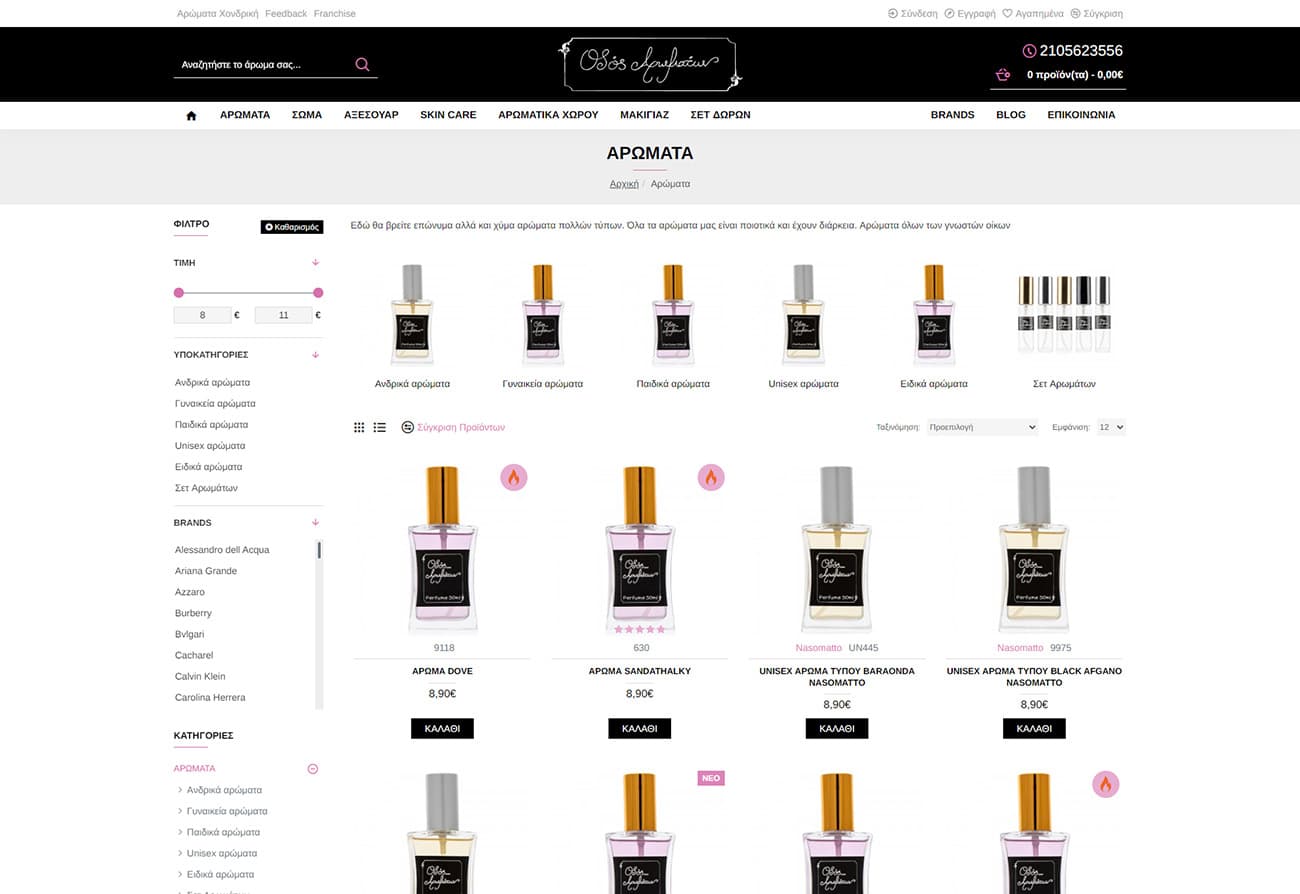Click the search magnifier icon
1300x894 pixels.
click(x=362, y=65)
